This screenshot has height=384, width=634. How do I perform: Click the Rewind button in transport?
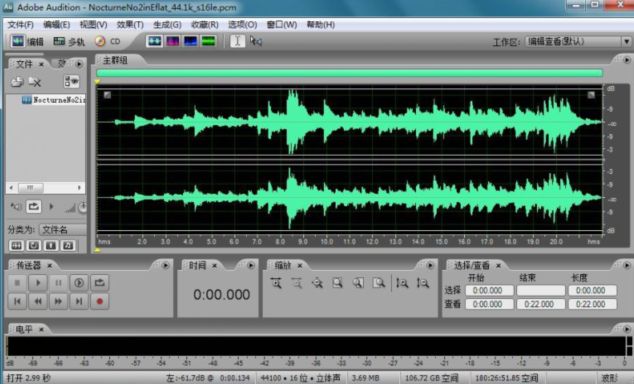pyautogui.click(x=38, y=301)
